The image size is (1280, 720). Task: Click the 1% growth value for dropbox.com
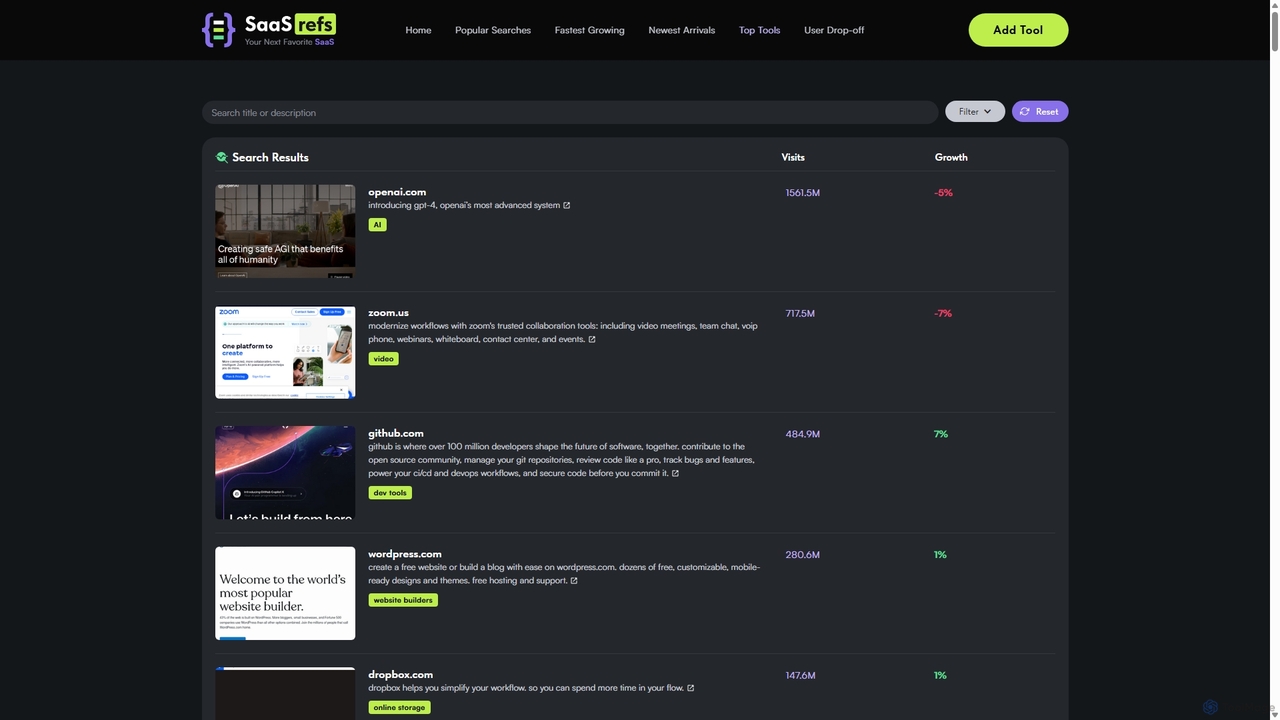tap(940, 676)
